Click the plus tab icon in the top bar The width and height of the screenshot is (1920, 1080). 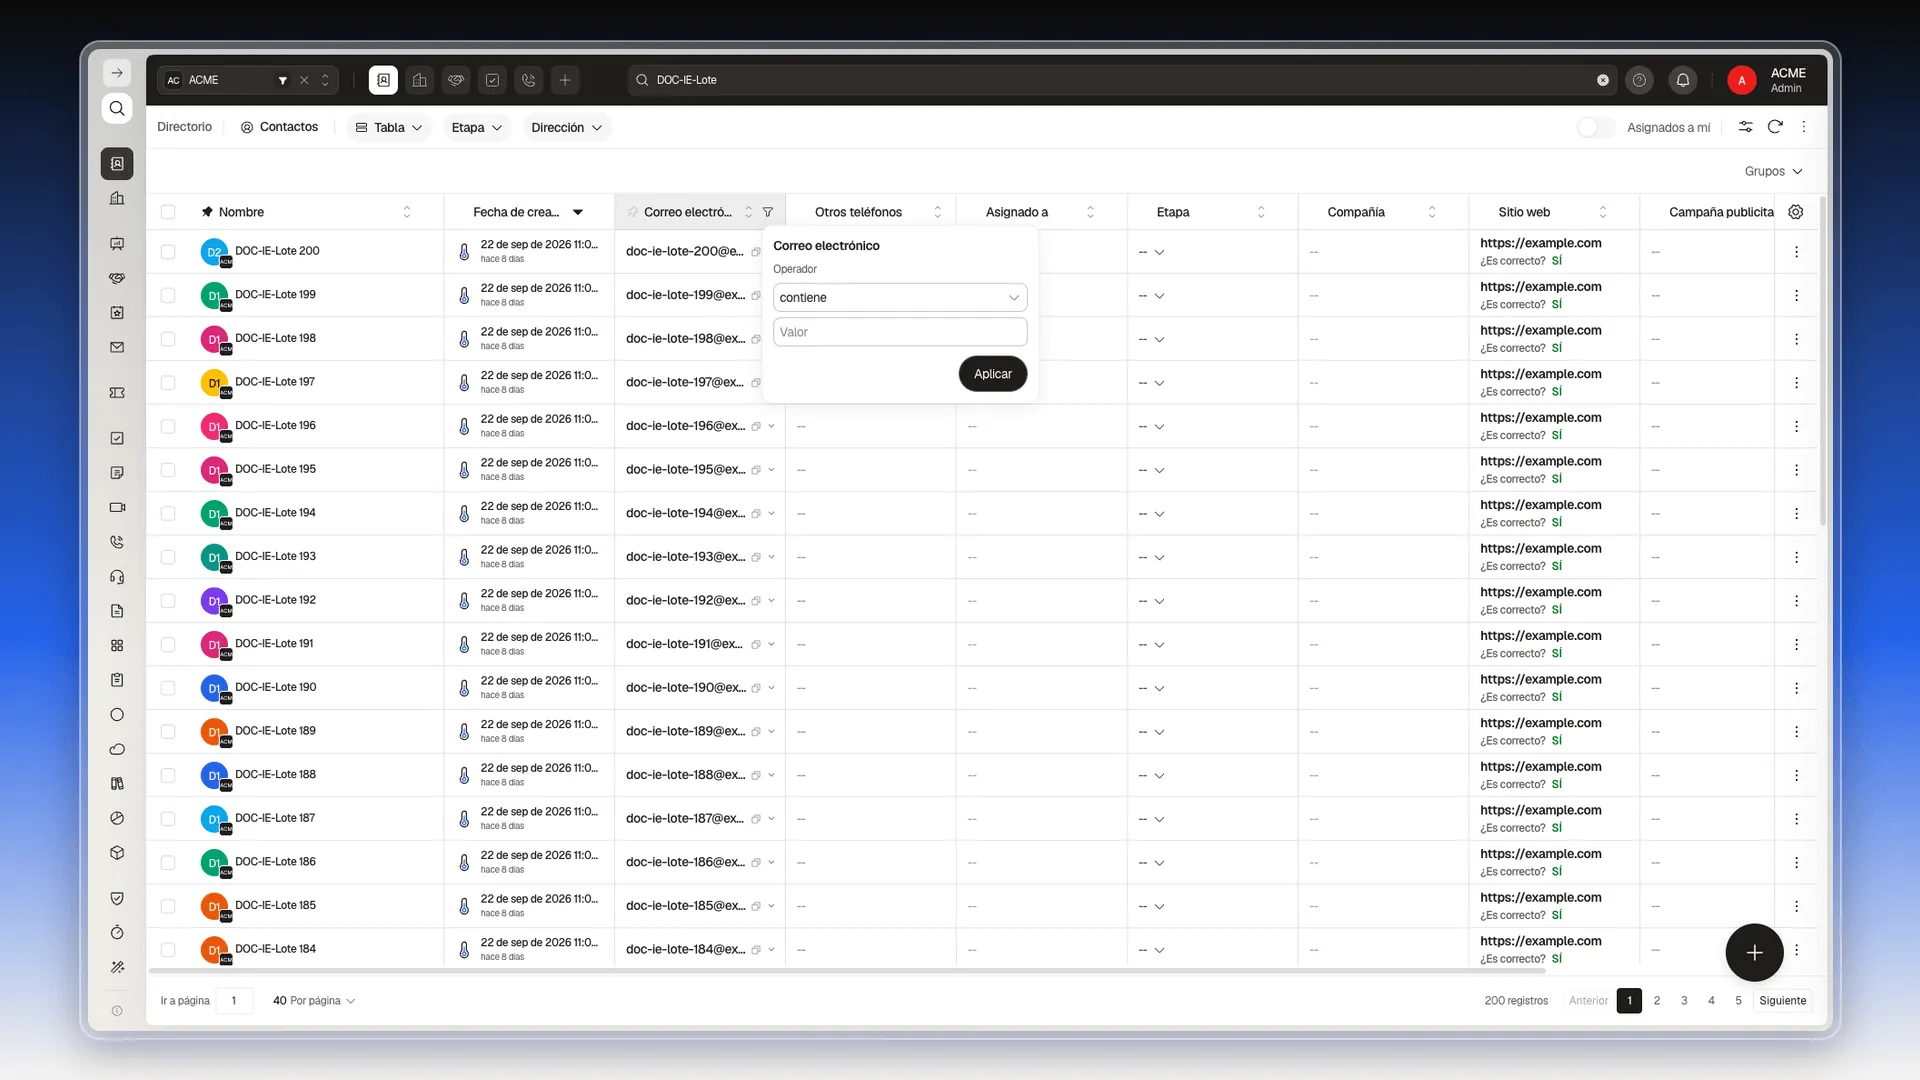[x=565, y=80]
